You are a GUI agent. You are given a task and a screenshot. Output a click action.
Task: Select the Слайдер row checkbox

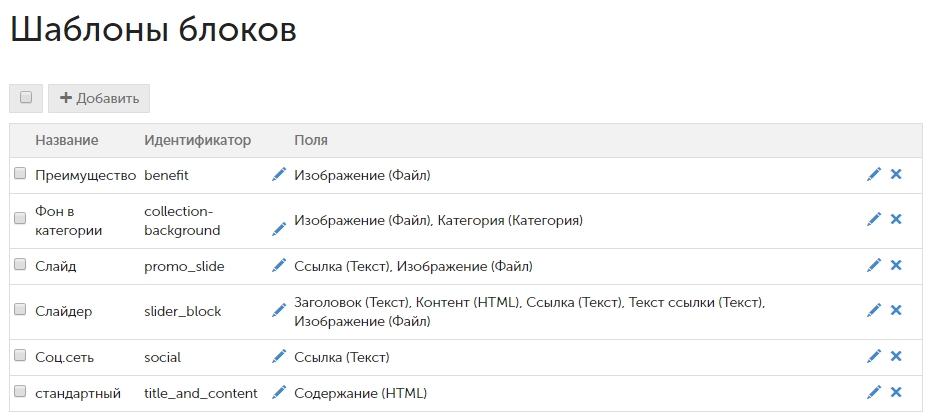click(x=20, y=310)
